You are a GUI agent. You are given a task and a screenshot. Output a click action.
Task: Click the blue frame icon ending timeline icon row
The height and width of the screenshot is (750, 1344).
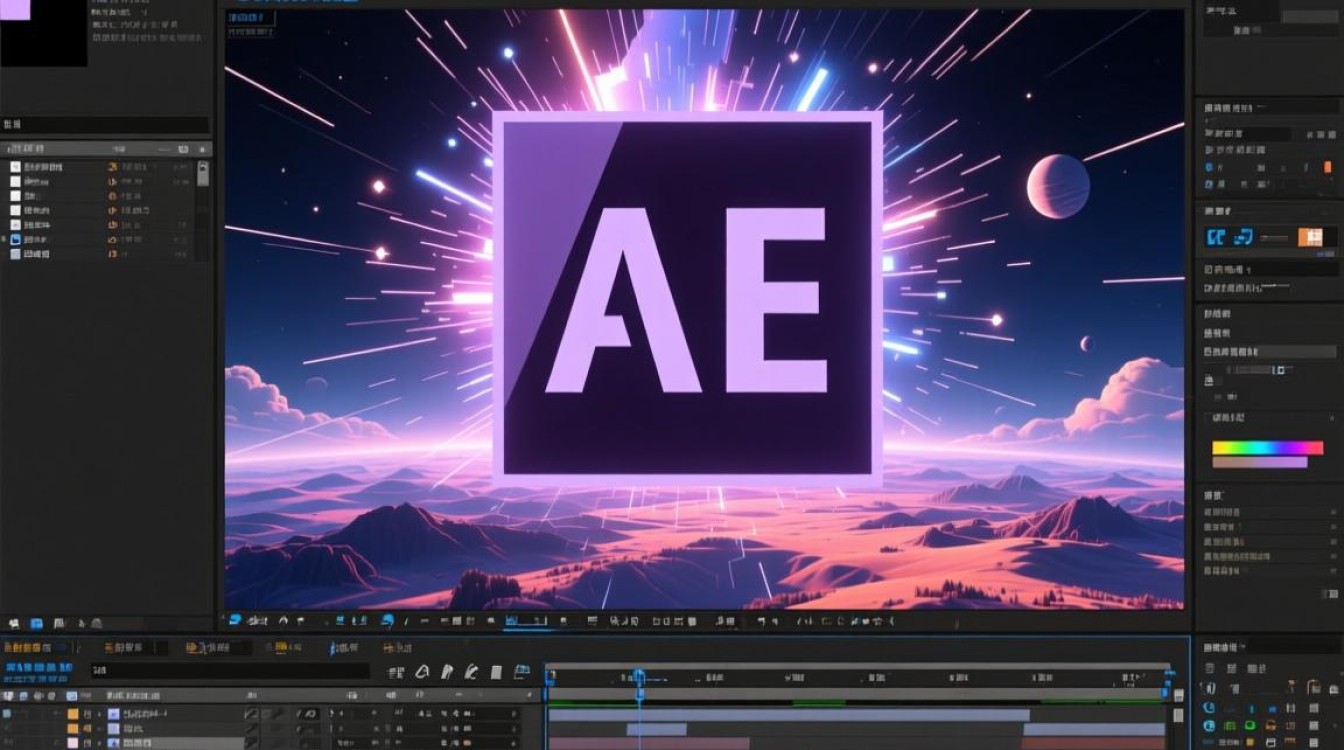point(521,672)
